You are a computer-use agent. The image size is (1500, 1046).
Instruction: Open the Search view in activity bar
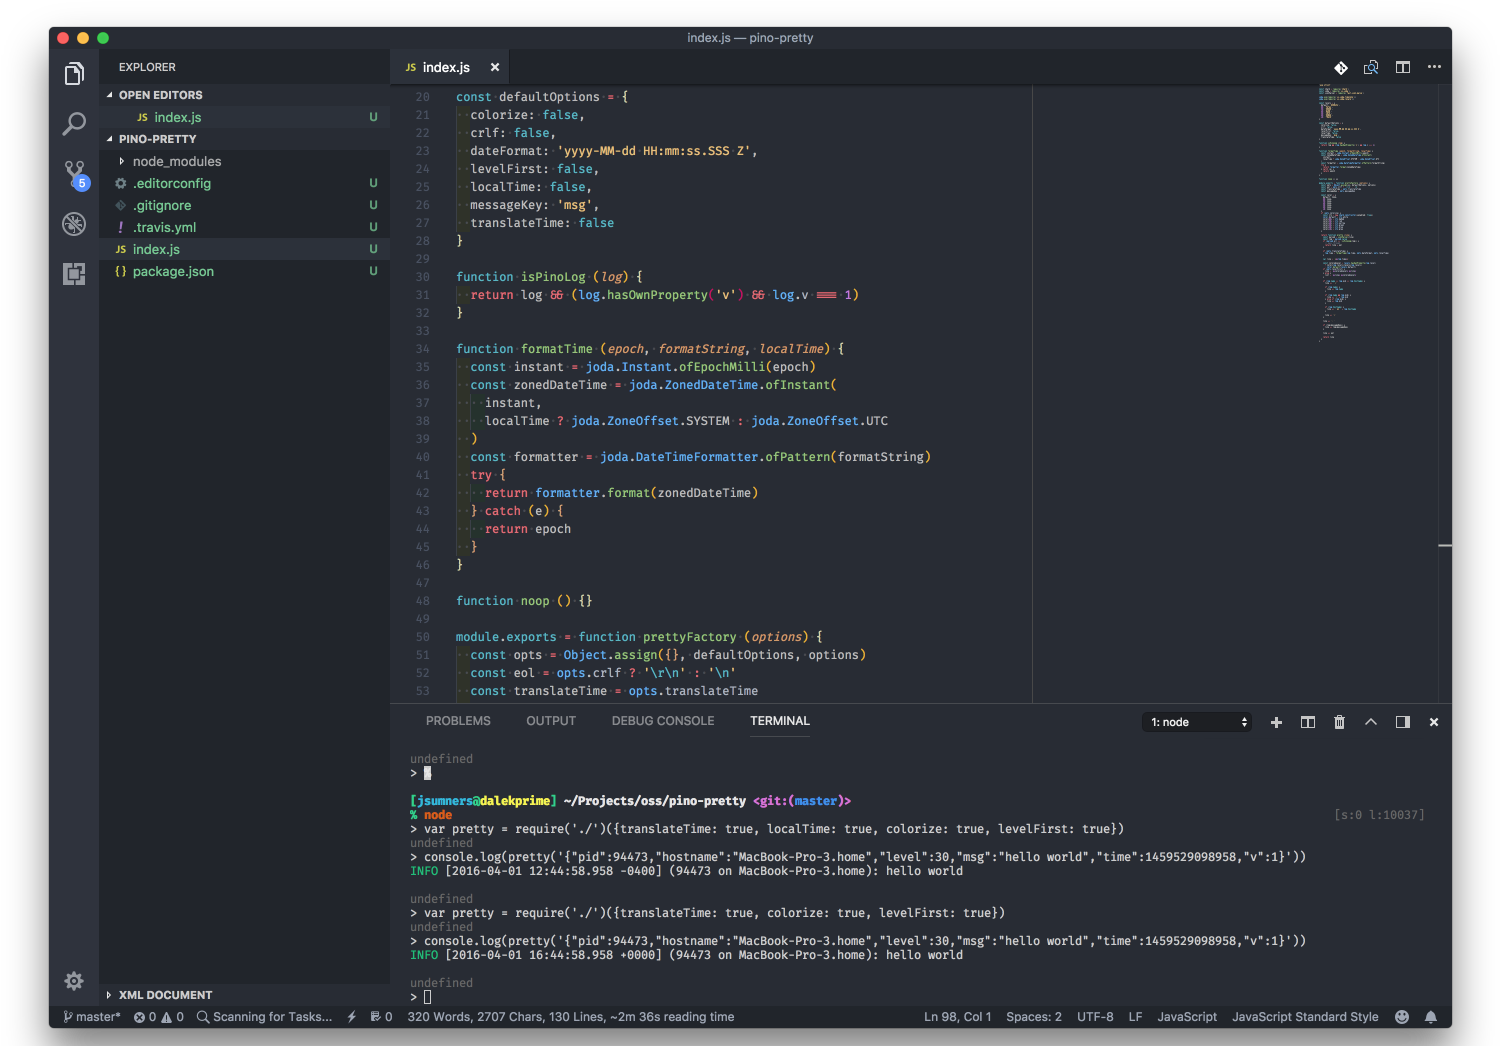tap(74, 124)
